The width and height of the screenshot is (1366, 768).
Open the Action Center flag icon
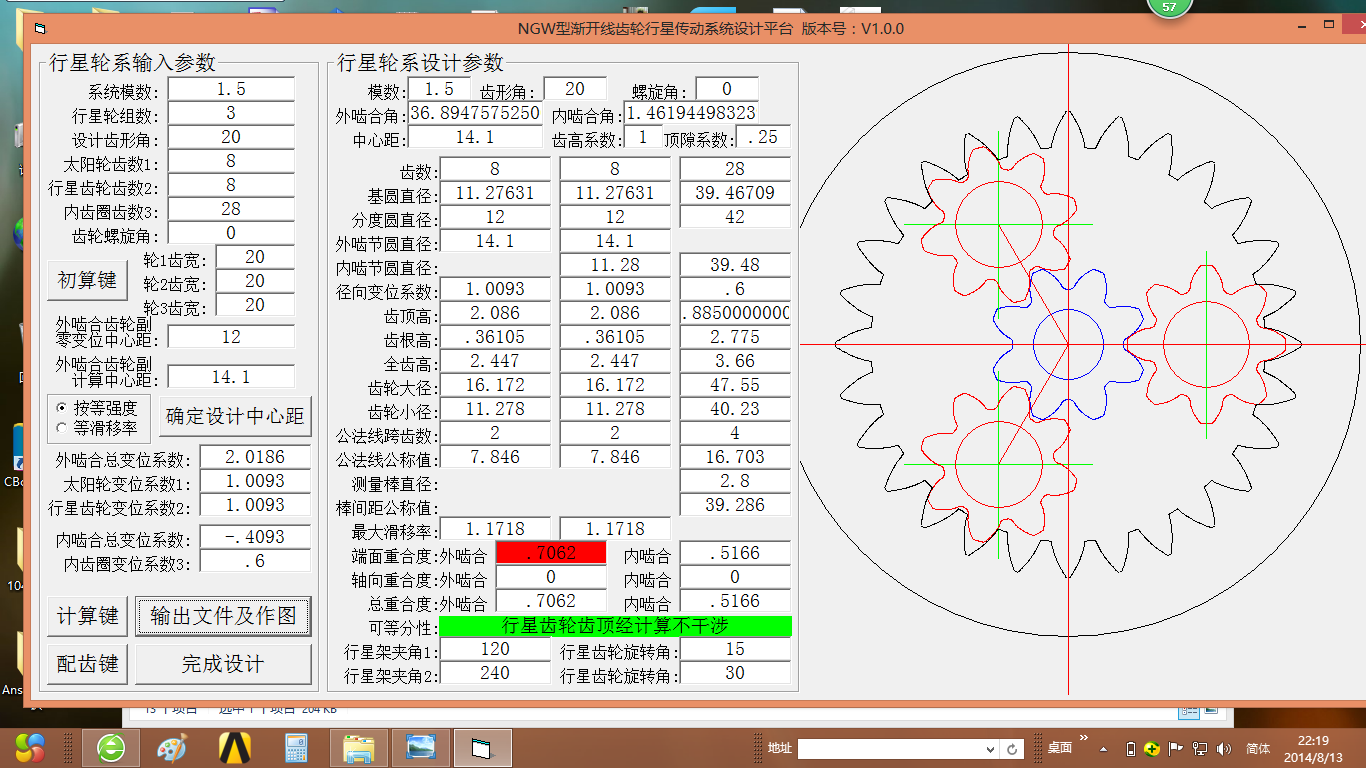(1176, 748)
